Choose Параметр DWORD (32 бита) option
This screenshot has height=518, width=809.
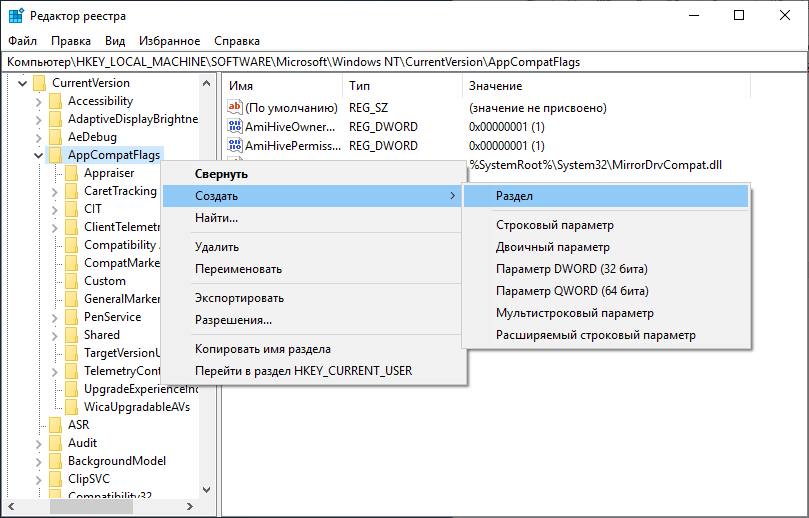[x=572, y=269]
